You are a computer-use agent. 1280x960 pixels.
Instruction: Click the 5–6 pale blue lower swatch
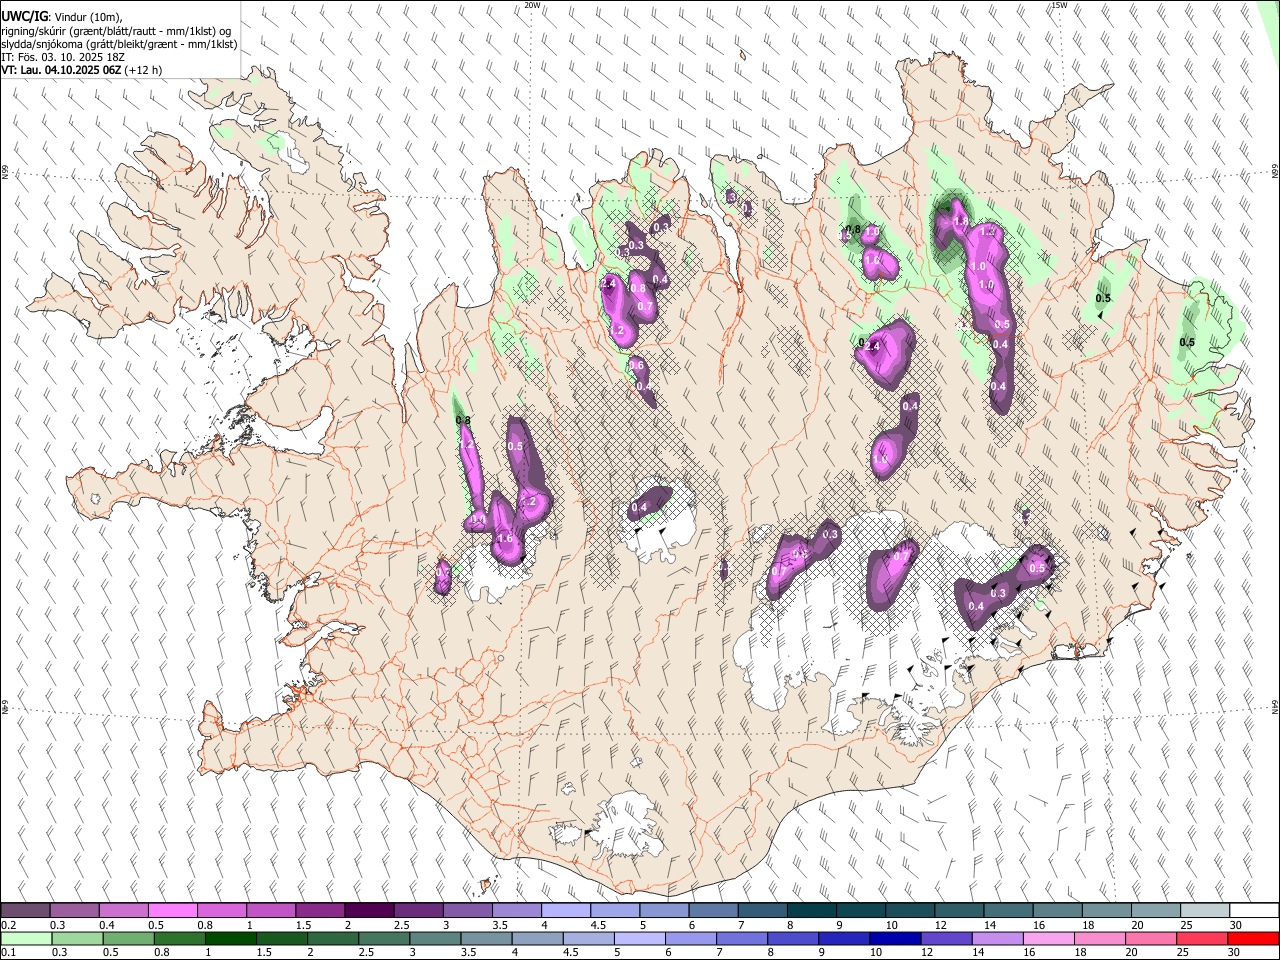point(639,938)
